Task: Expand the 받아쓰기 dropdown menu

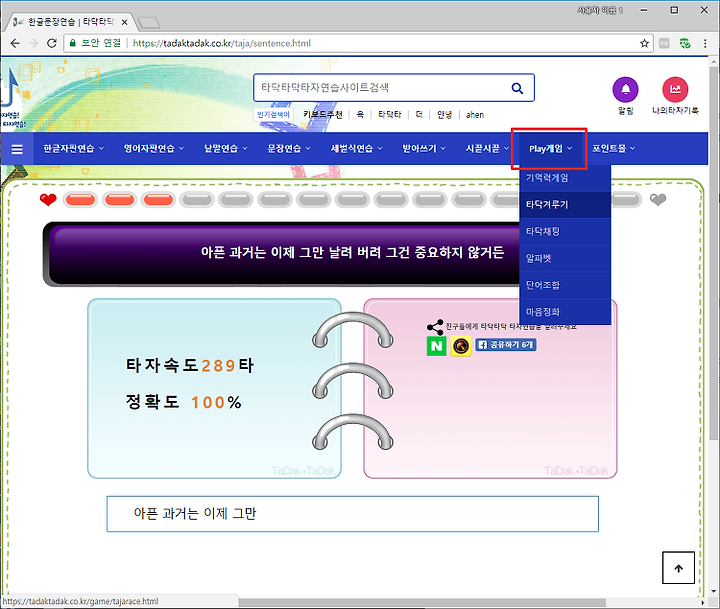Action: [424, 148]
